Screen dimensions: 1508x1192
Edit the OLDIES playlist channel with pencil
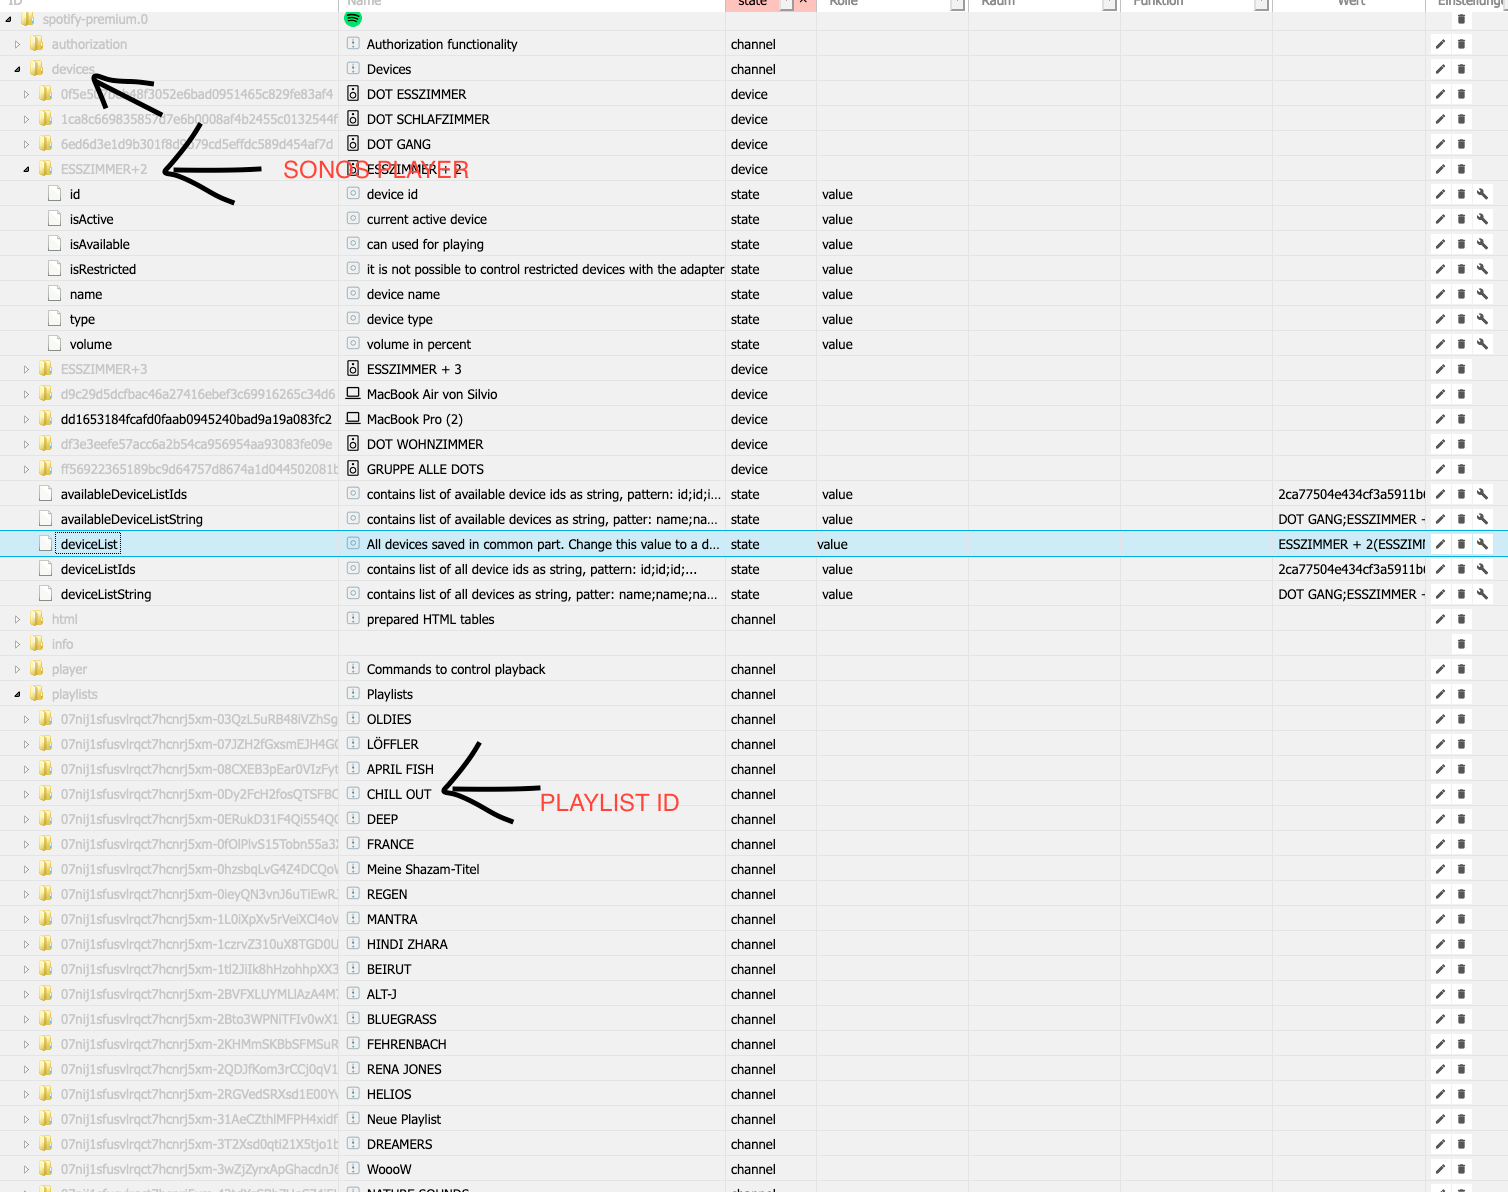pos(1440,719)
